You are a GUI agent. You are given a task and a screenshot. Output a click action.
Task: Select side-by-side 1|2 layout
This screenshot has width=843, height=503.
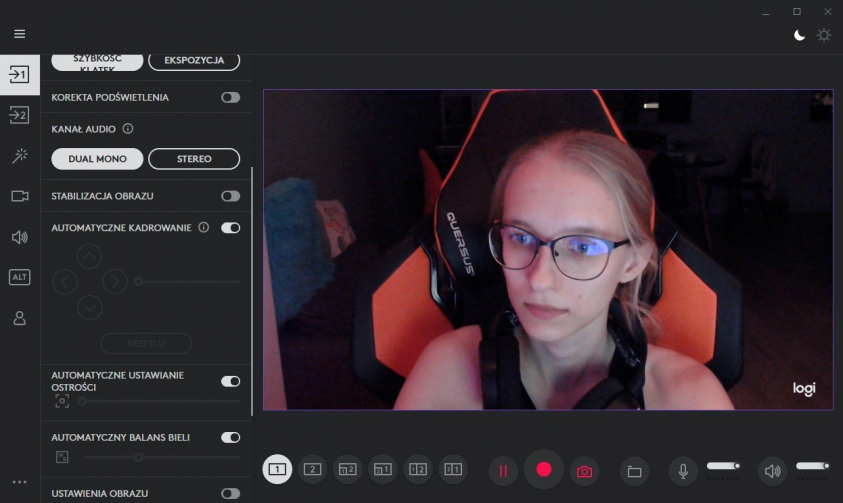pos(418,469)
